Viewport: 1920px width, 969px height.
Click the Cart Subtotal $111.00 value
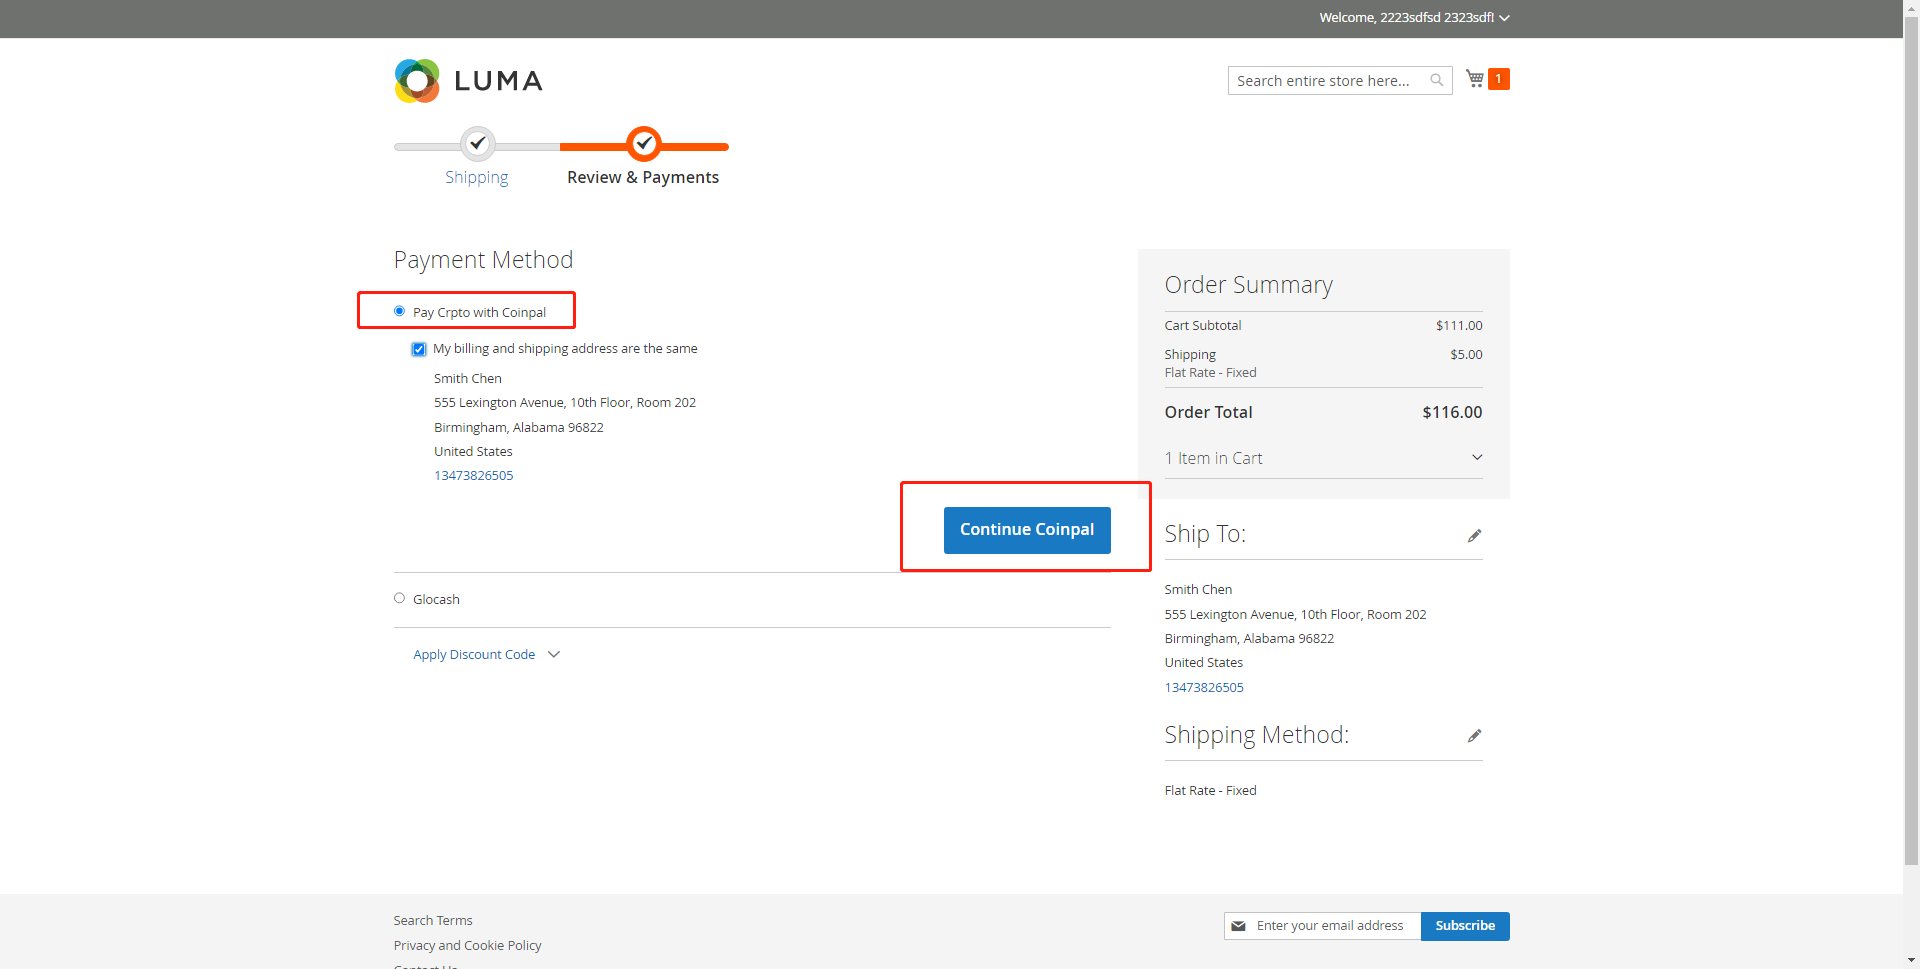pos(1459,326)
